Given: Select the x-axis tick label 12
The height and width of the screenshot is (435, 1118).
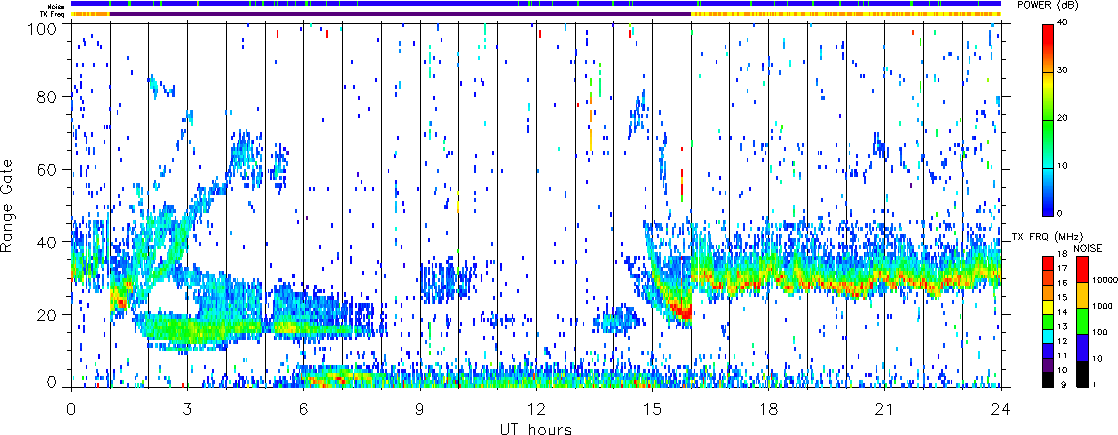Looking at the screenshot, I should click(536, 409).
